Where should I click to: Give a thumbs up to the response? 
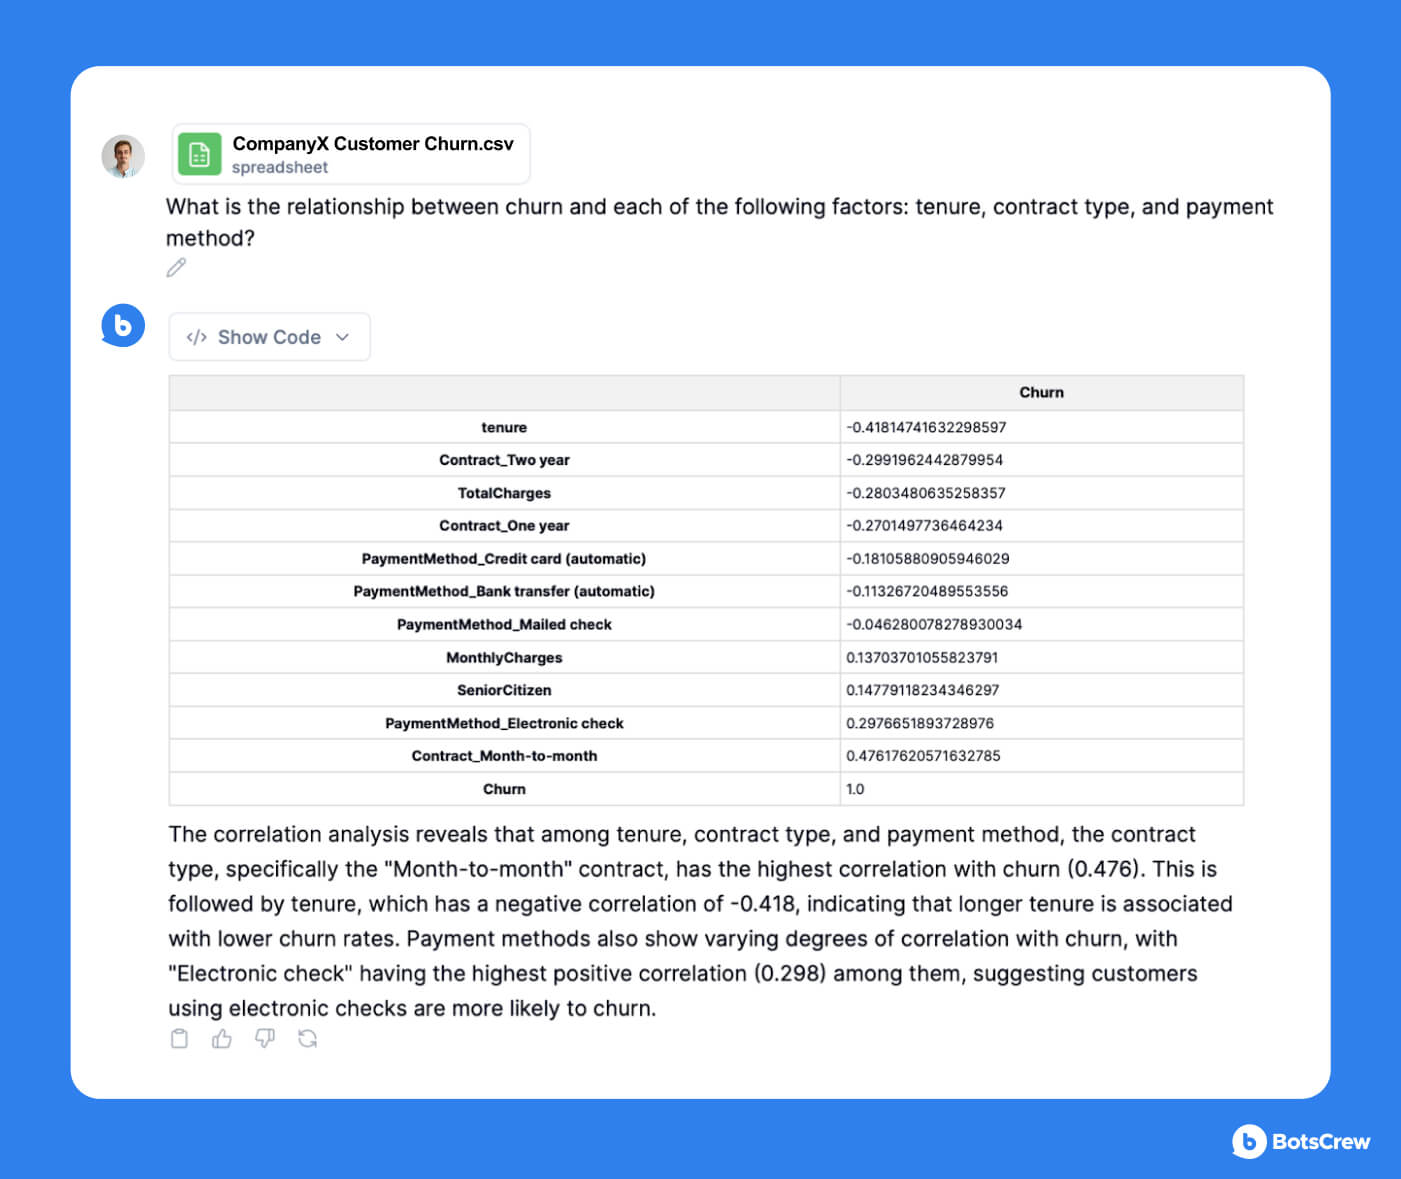[x=222, y=1039]
